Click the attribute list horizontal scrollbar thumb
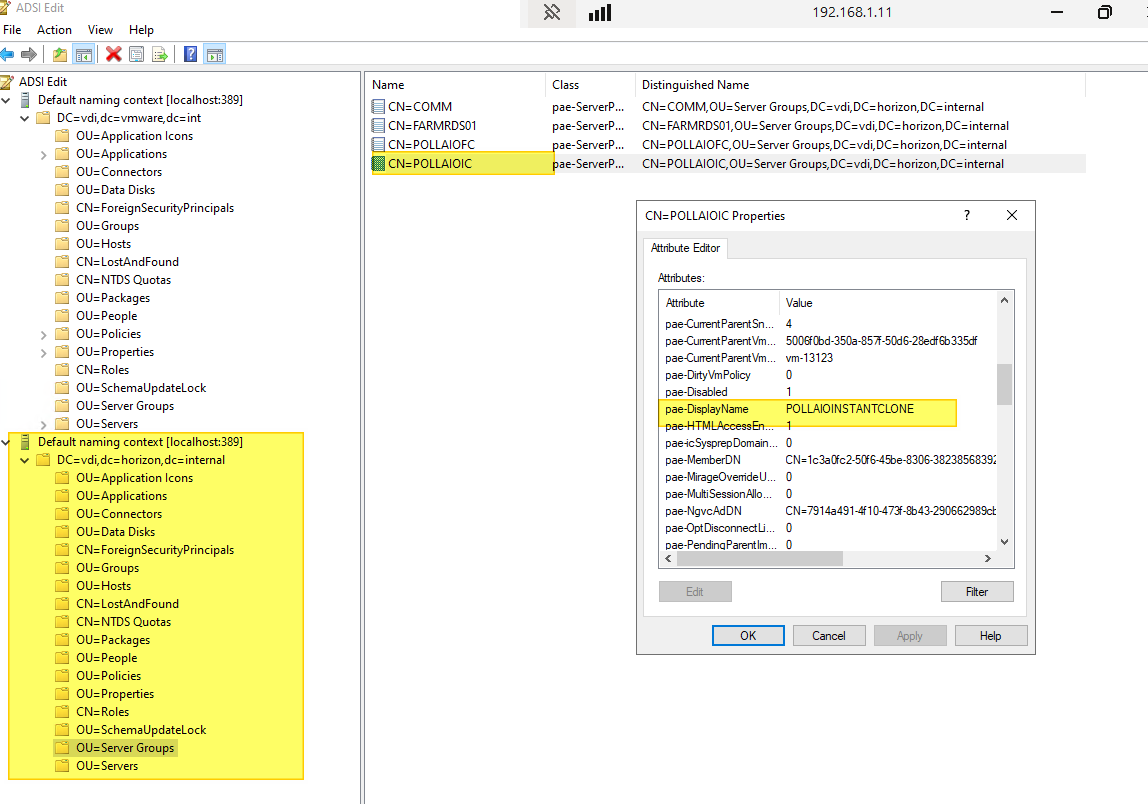The height and width of the screenshot is (804, 1148). pos(760,559)
